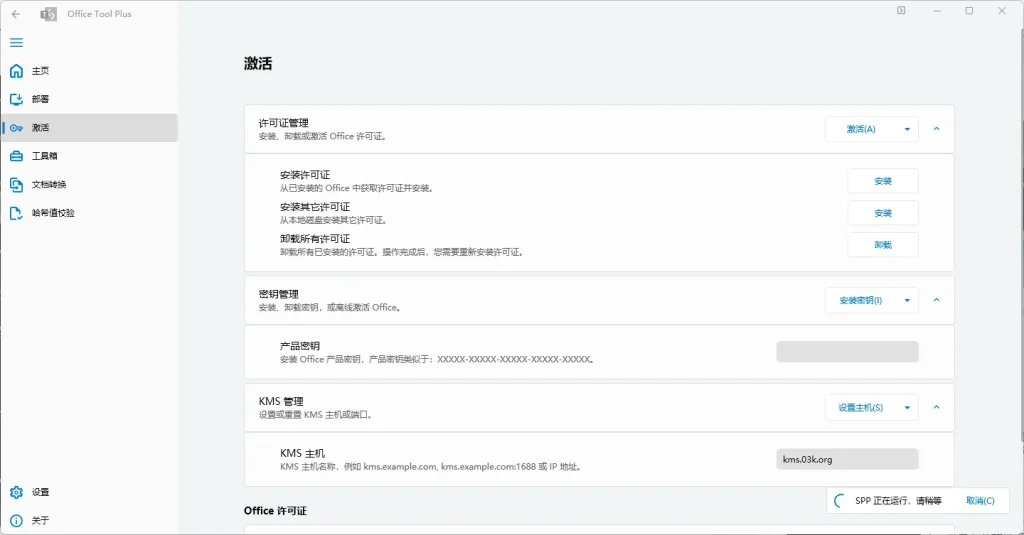This screenshot has height=535, width=1024.
Task: Open the 工具箱 navigation item
Action: click(89, 156)
